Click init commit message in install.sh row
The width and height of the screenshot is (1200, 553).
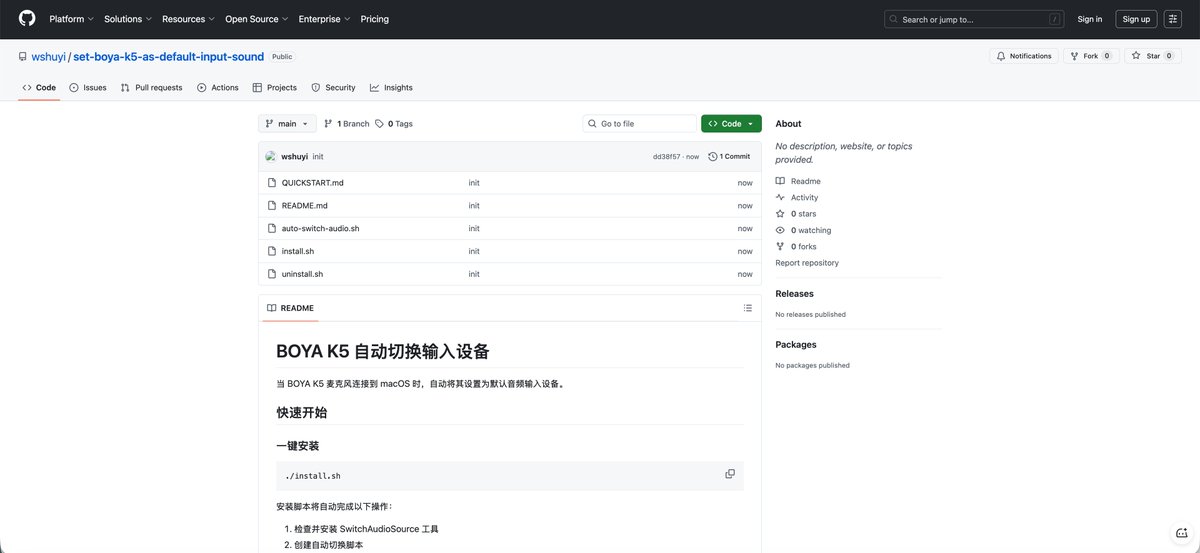(474, 251)
